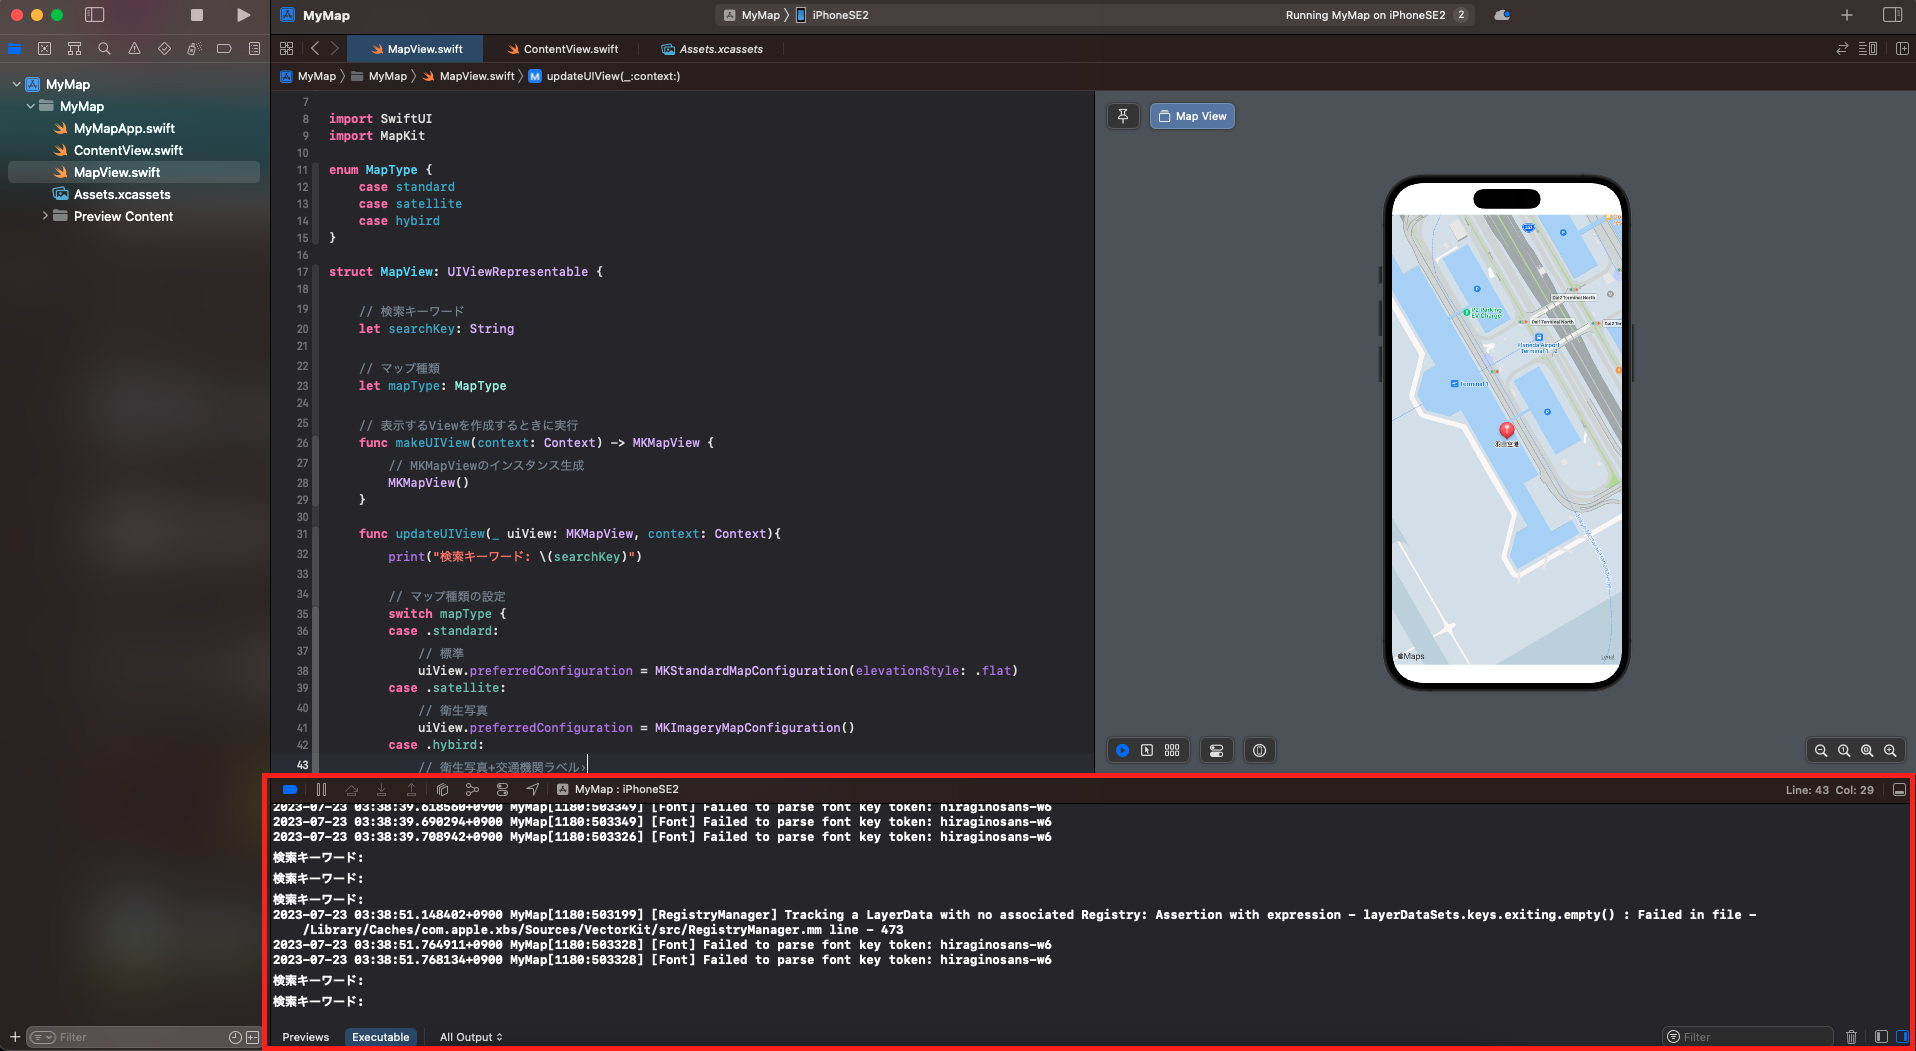Hide the debug area
This screenshot has height=1051, width=1916.
(x=1899, y=789)
